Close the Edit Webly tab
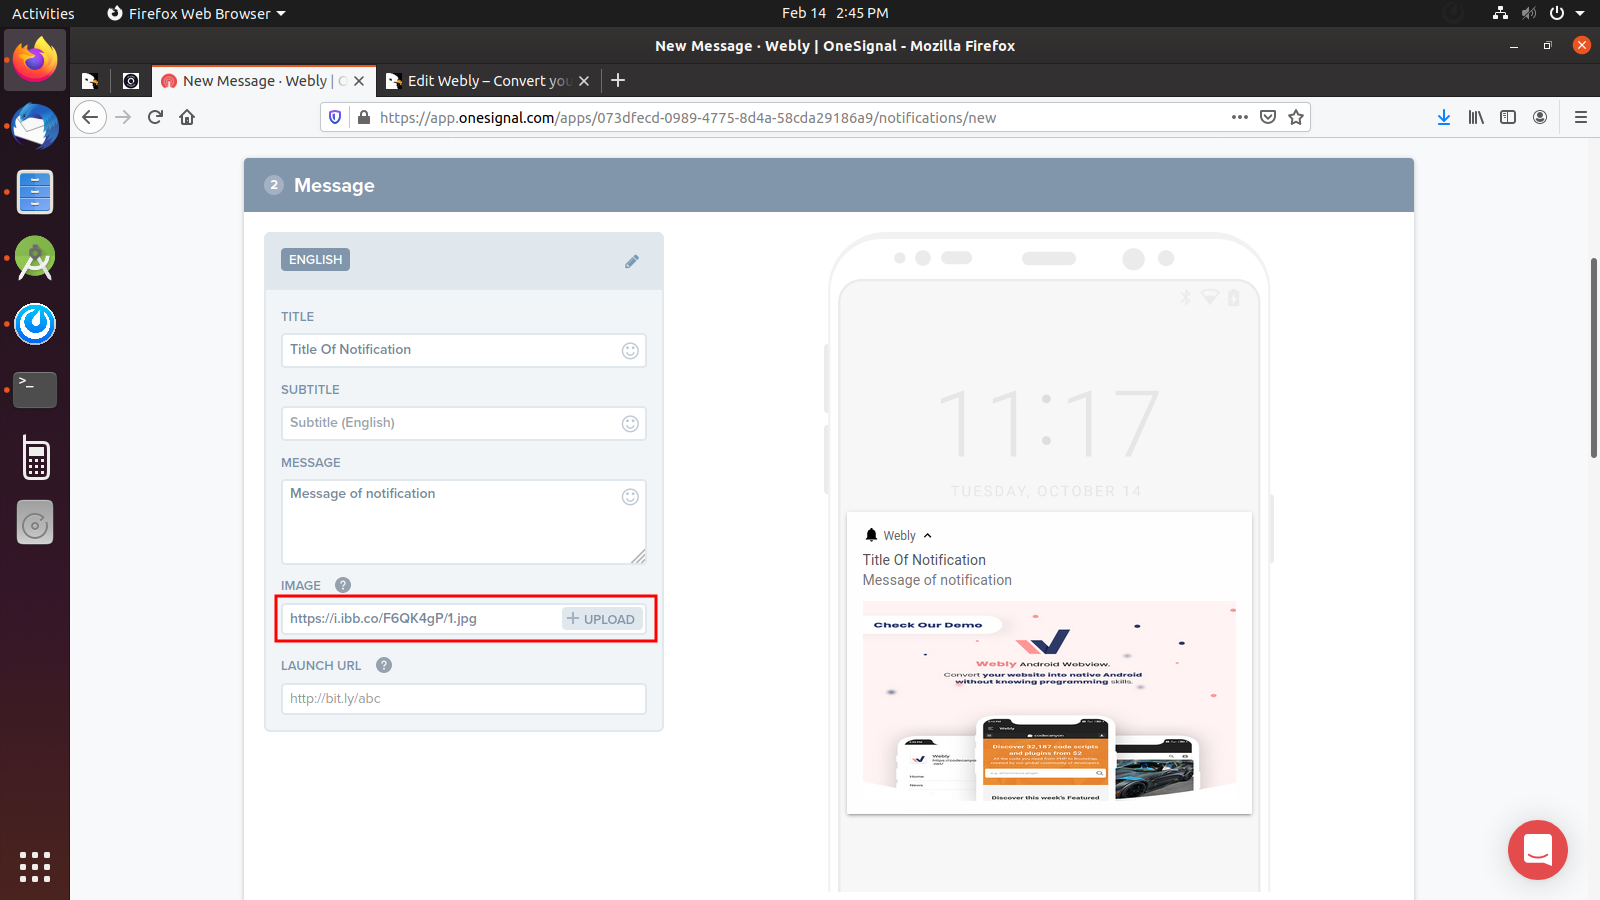The width and height of the screenshot is (1600, 900). click(584, 81)
